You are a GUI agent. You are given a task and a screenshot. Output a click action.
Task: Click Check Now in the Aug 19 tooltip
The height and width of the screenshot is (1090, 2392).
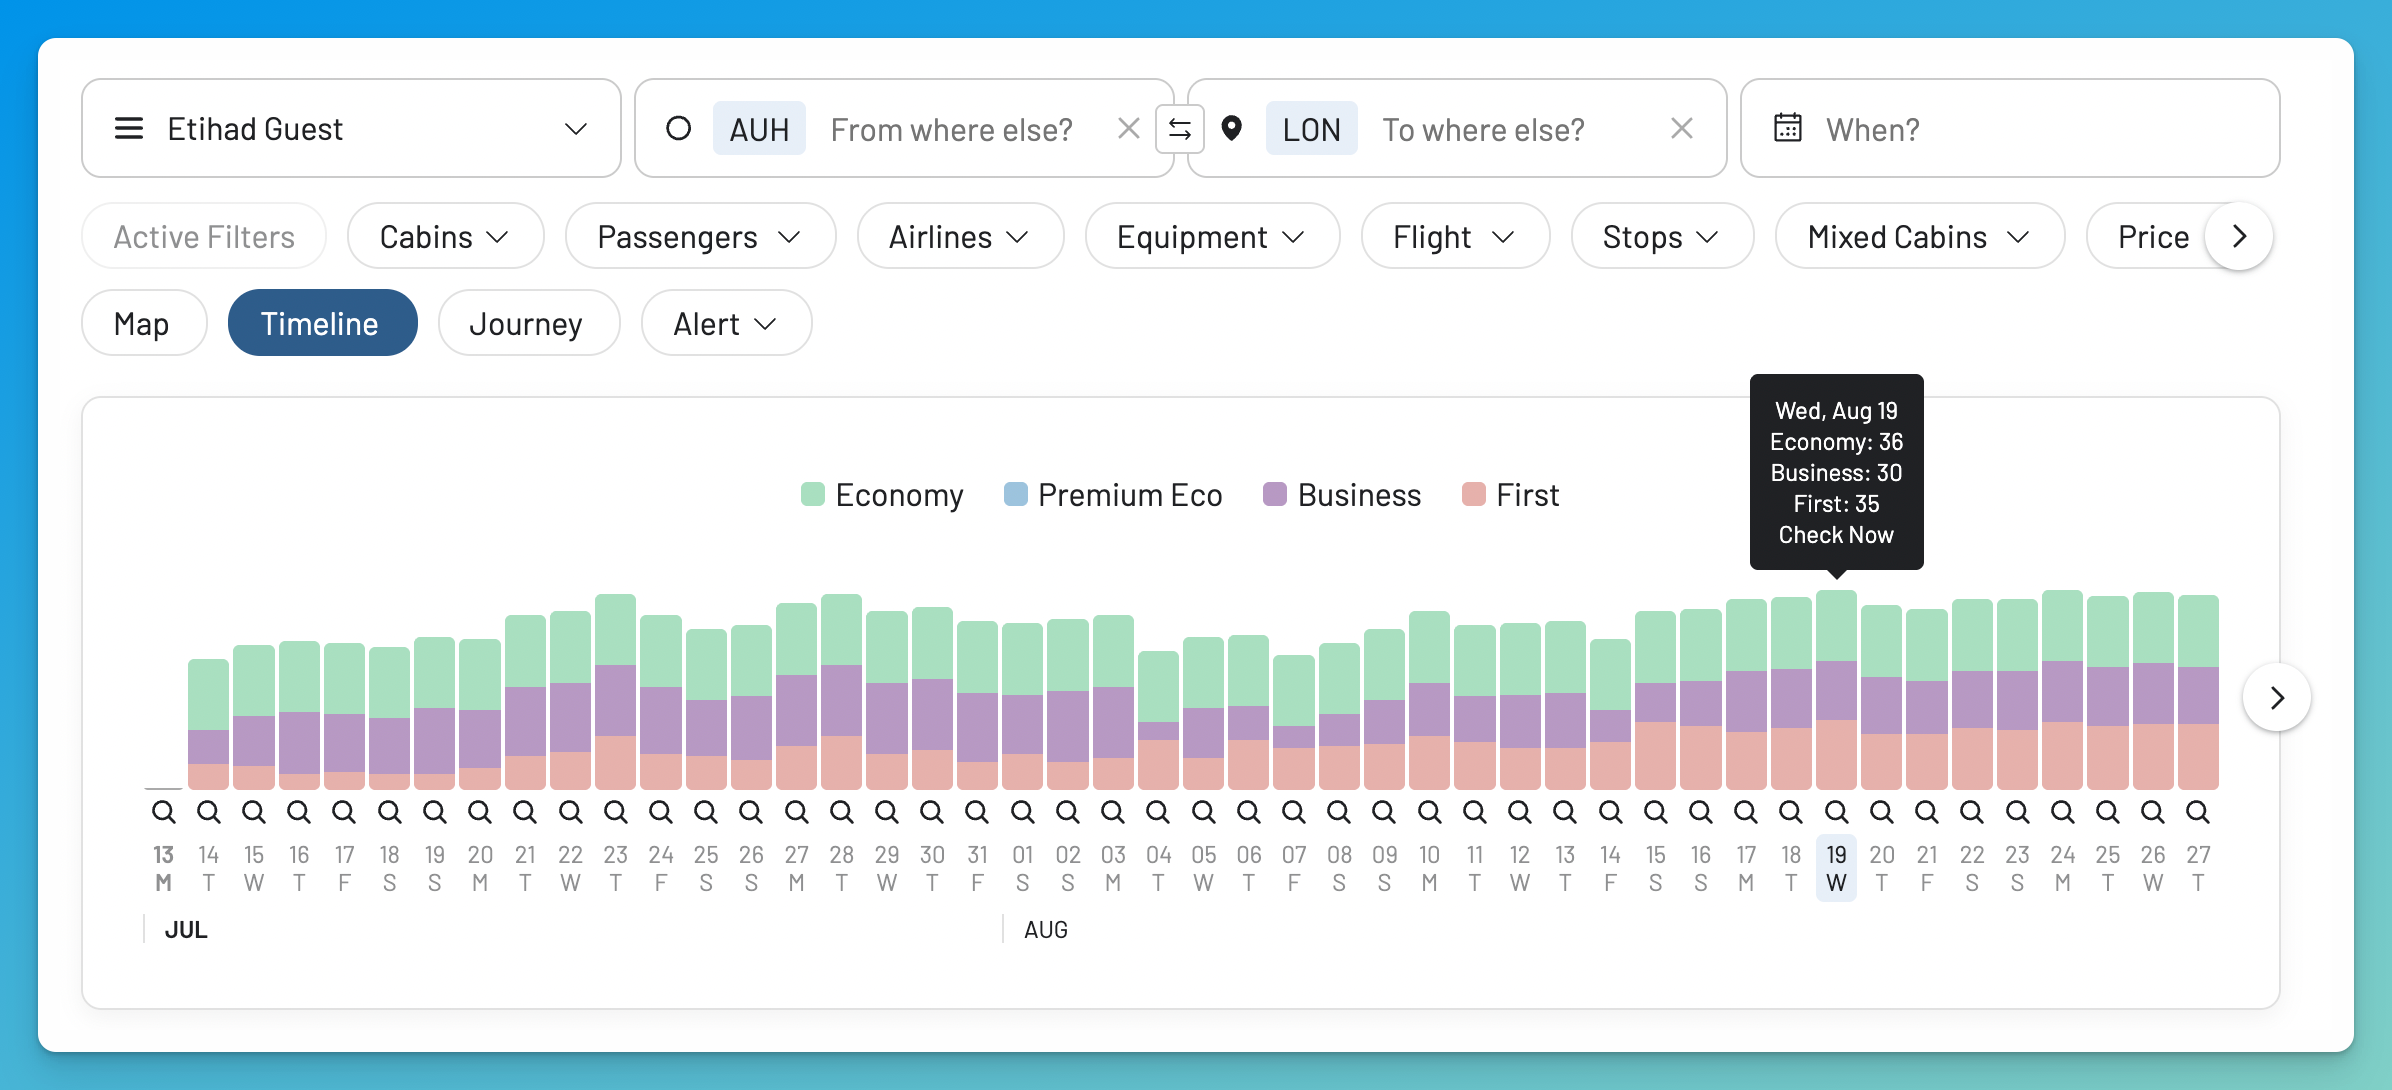point(1836,535)
